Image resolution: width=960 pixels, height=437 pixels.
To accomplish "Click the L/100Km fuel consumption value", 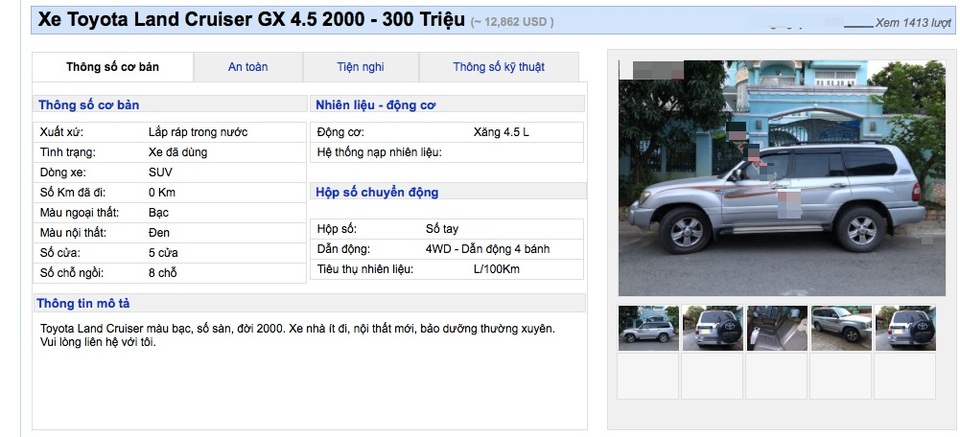I will pos(497,269).
